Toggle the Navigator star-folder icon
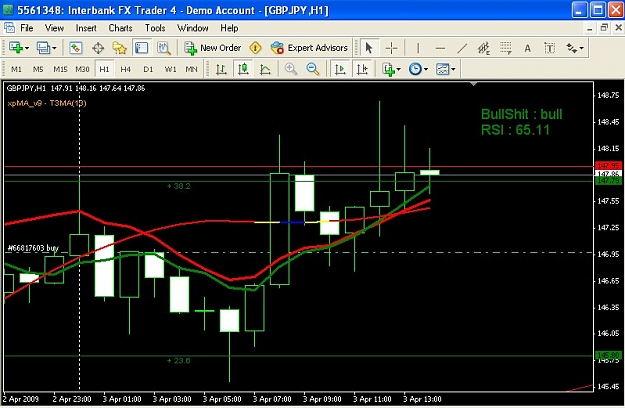 click(x=119, y=48)
